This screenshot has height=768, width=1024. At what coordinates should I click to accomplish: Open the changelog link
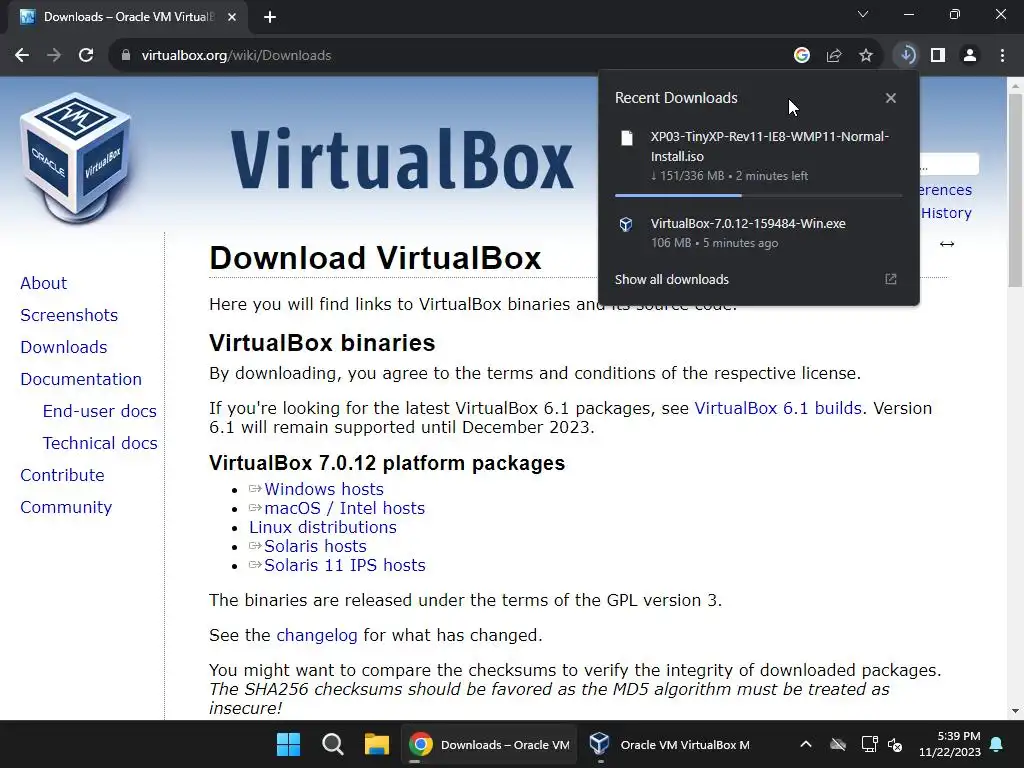click(317, 635)
